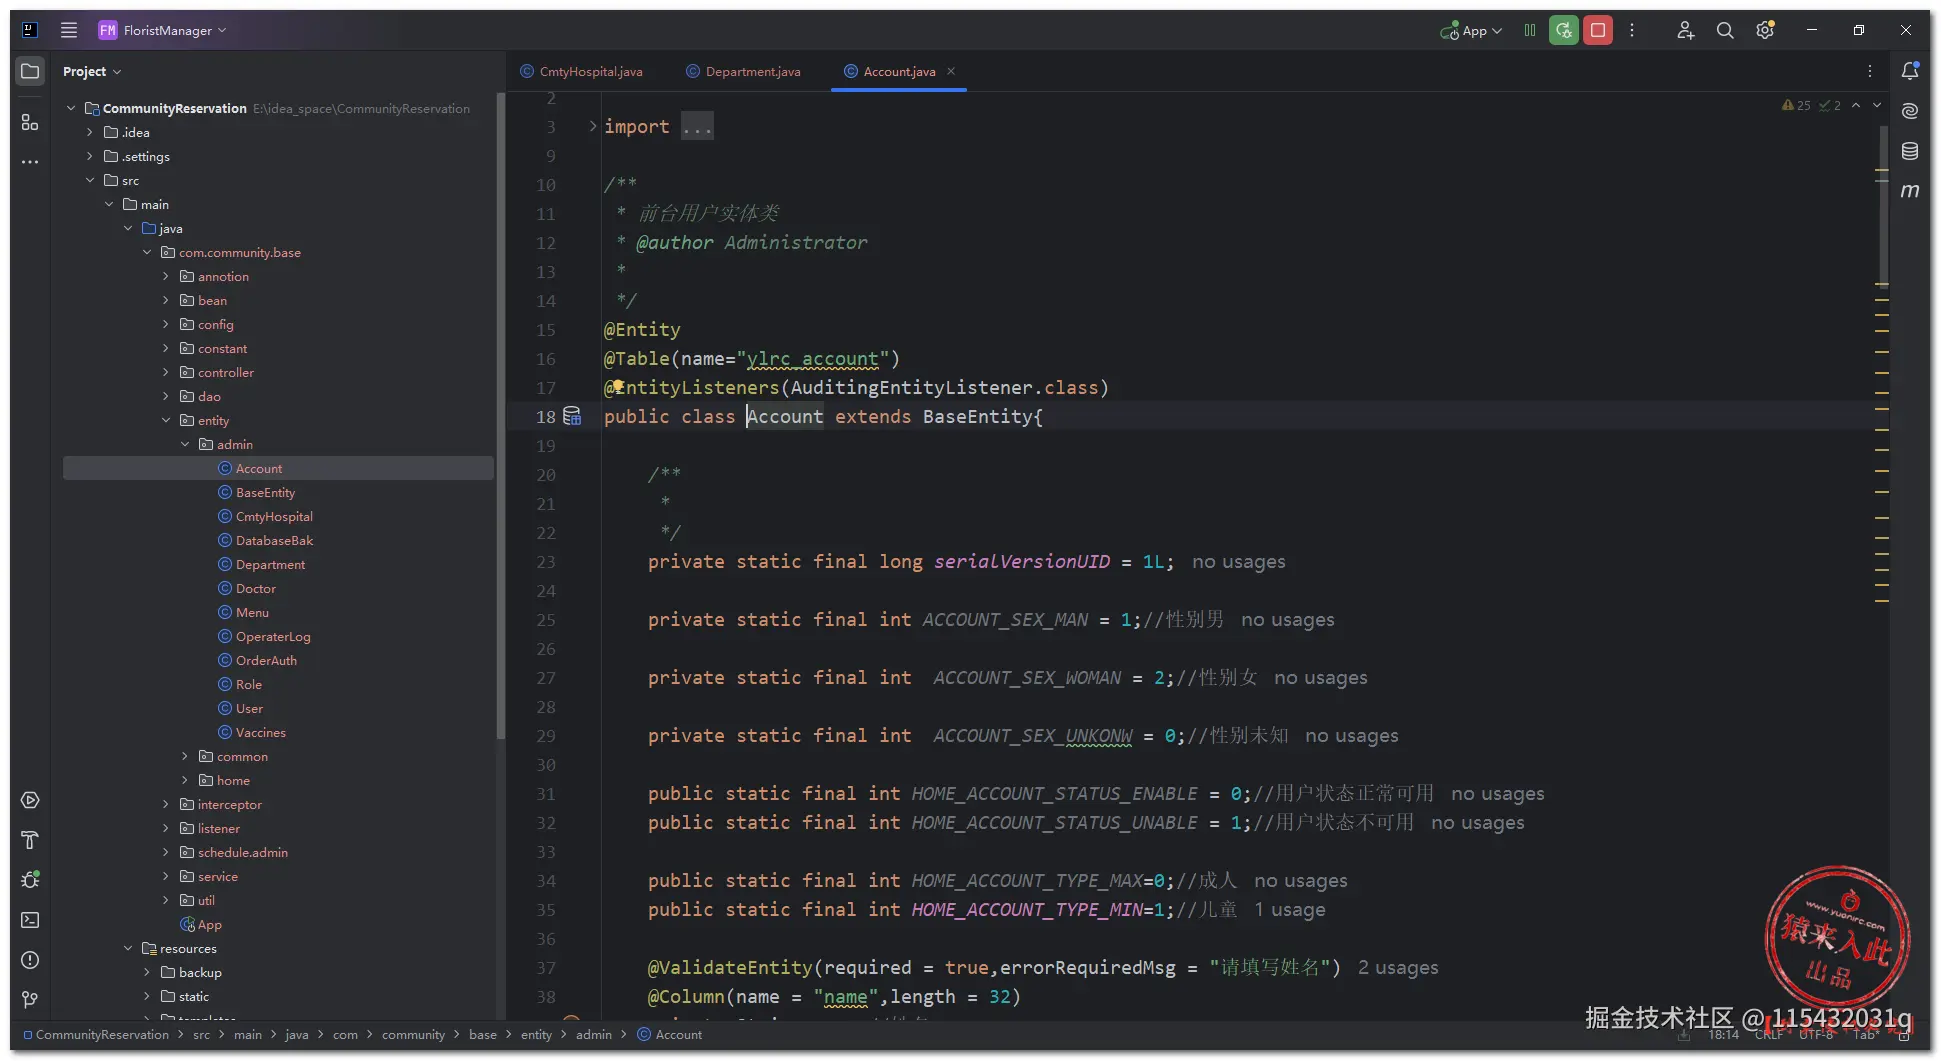Click the intention bulb on line 17
The width and height of the screenshot is (1941, 1061).
618,386
